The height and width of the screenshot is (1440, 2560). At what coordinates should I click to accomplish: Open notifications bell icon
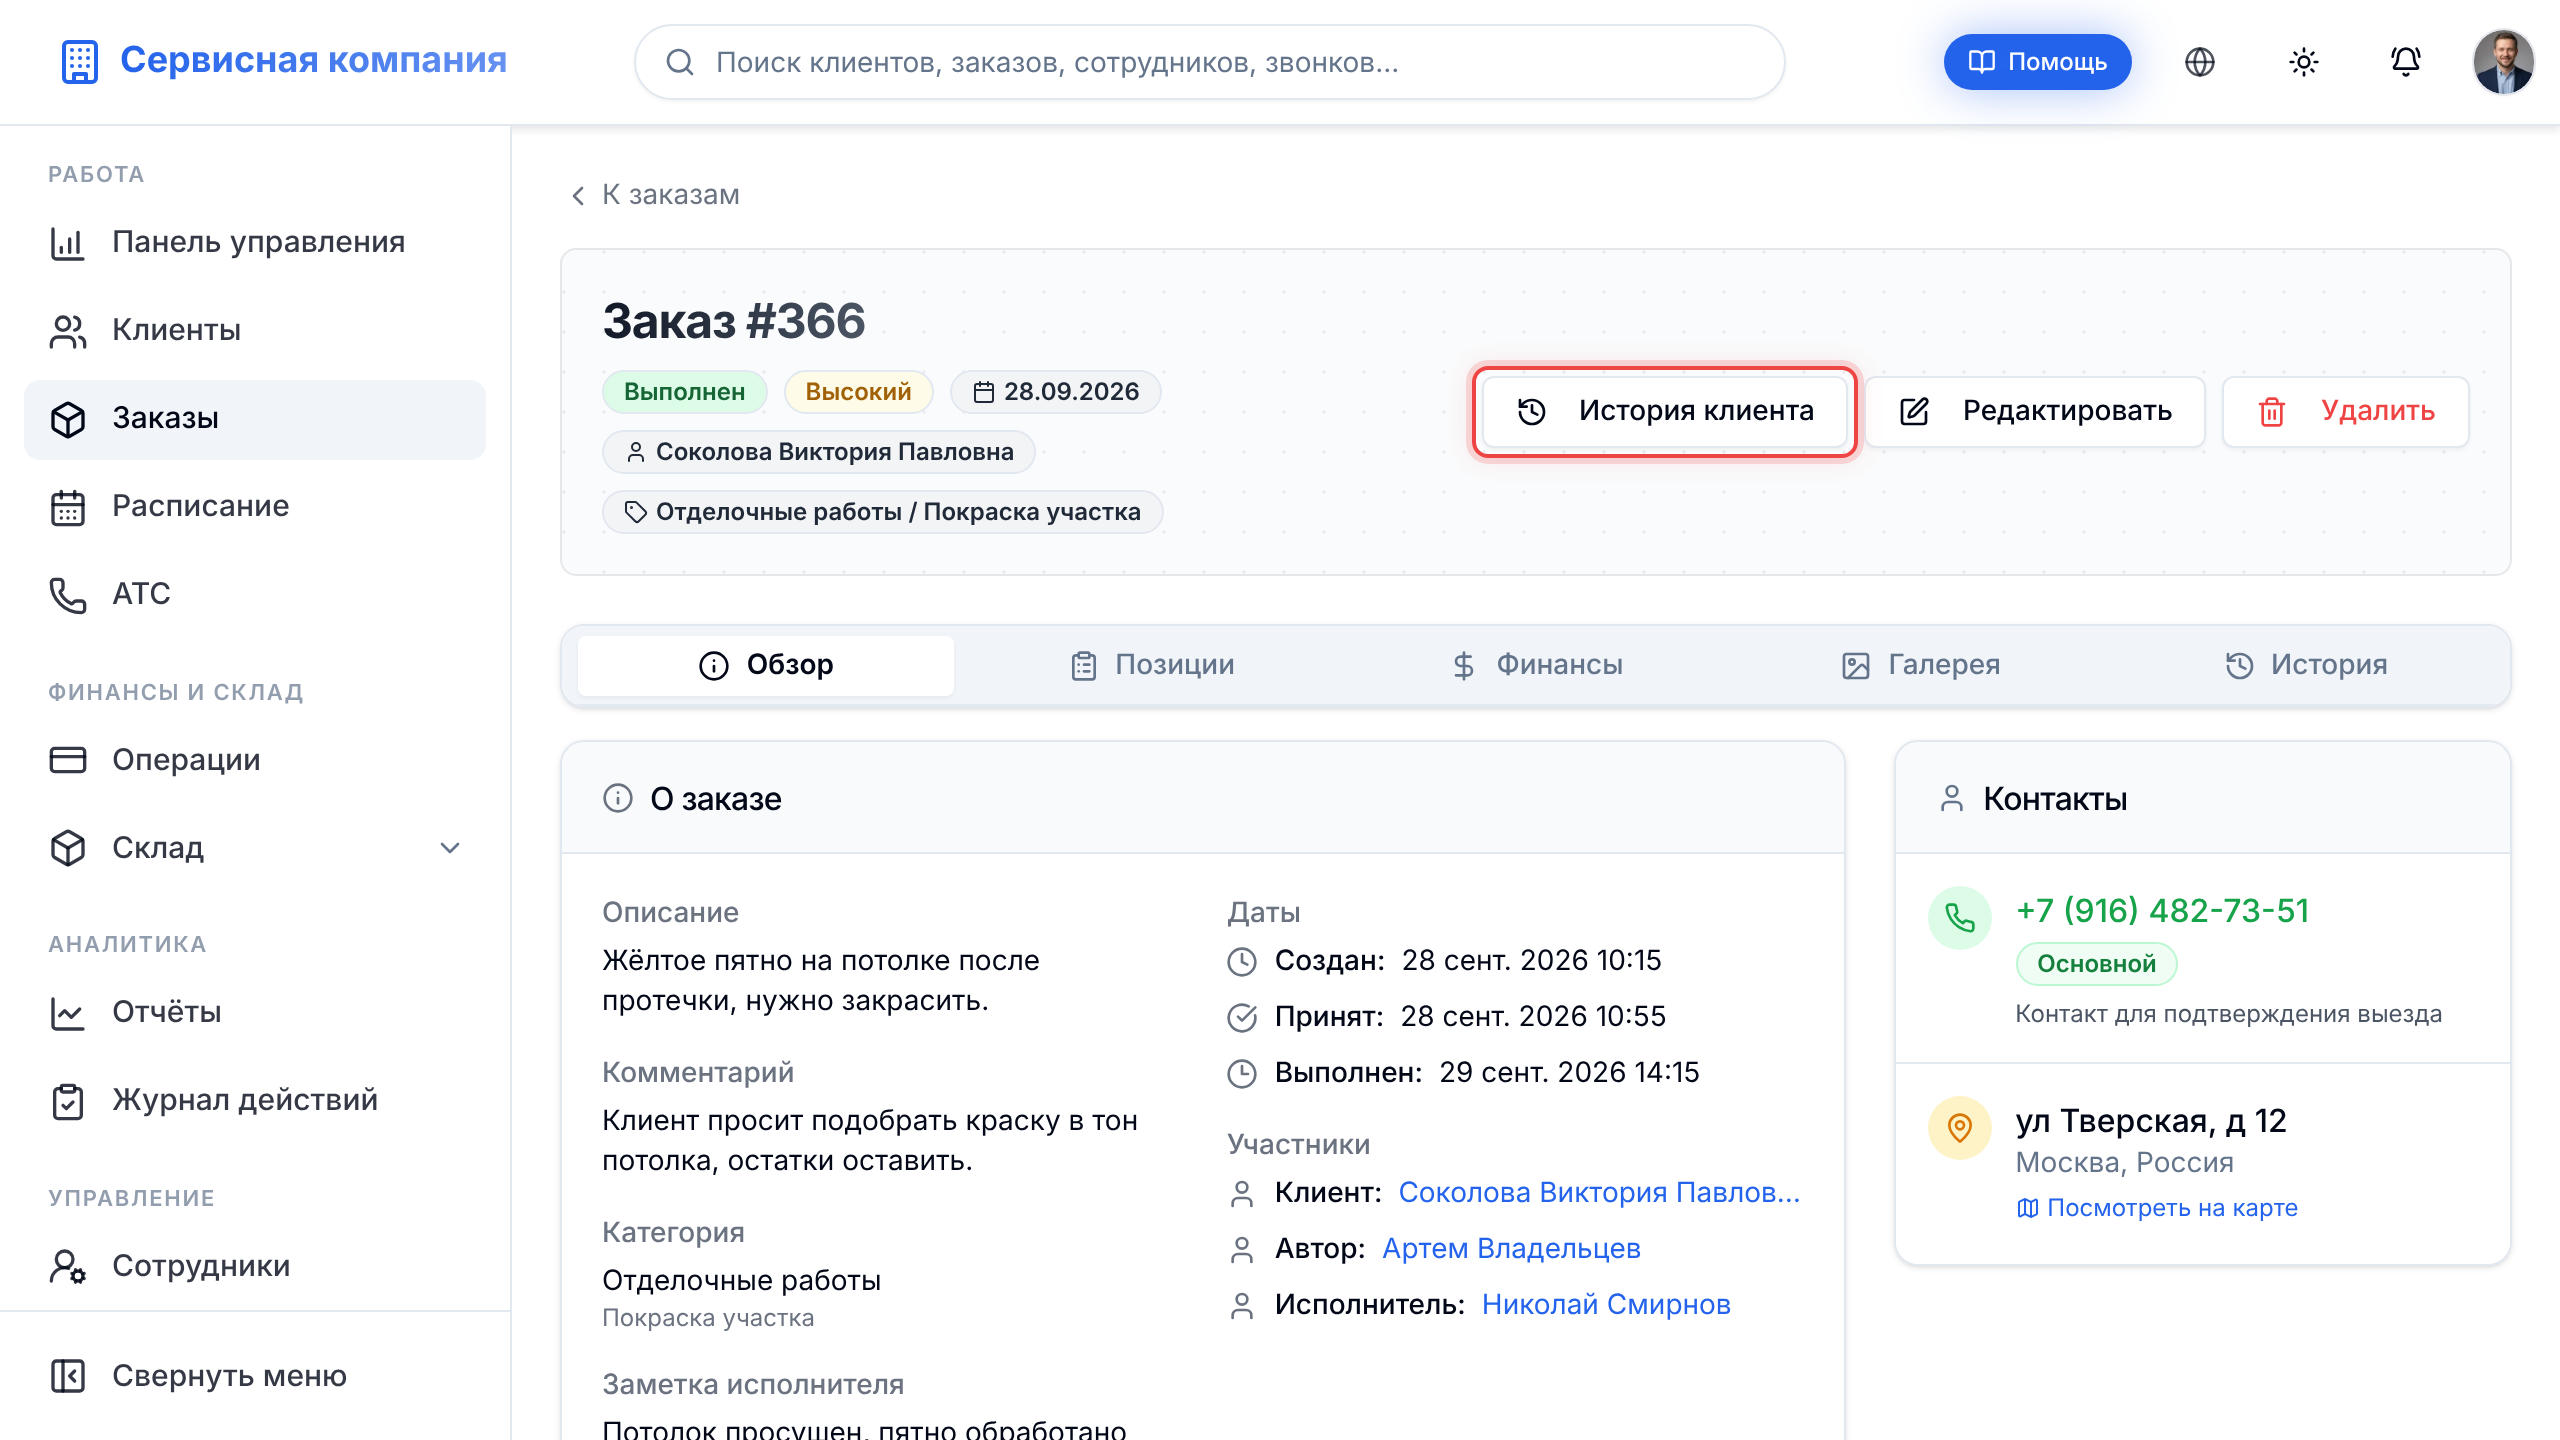coord(2405,62)
